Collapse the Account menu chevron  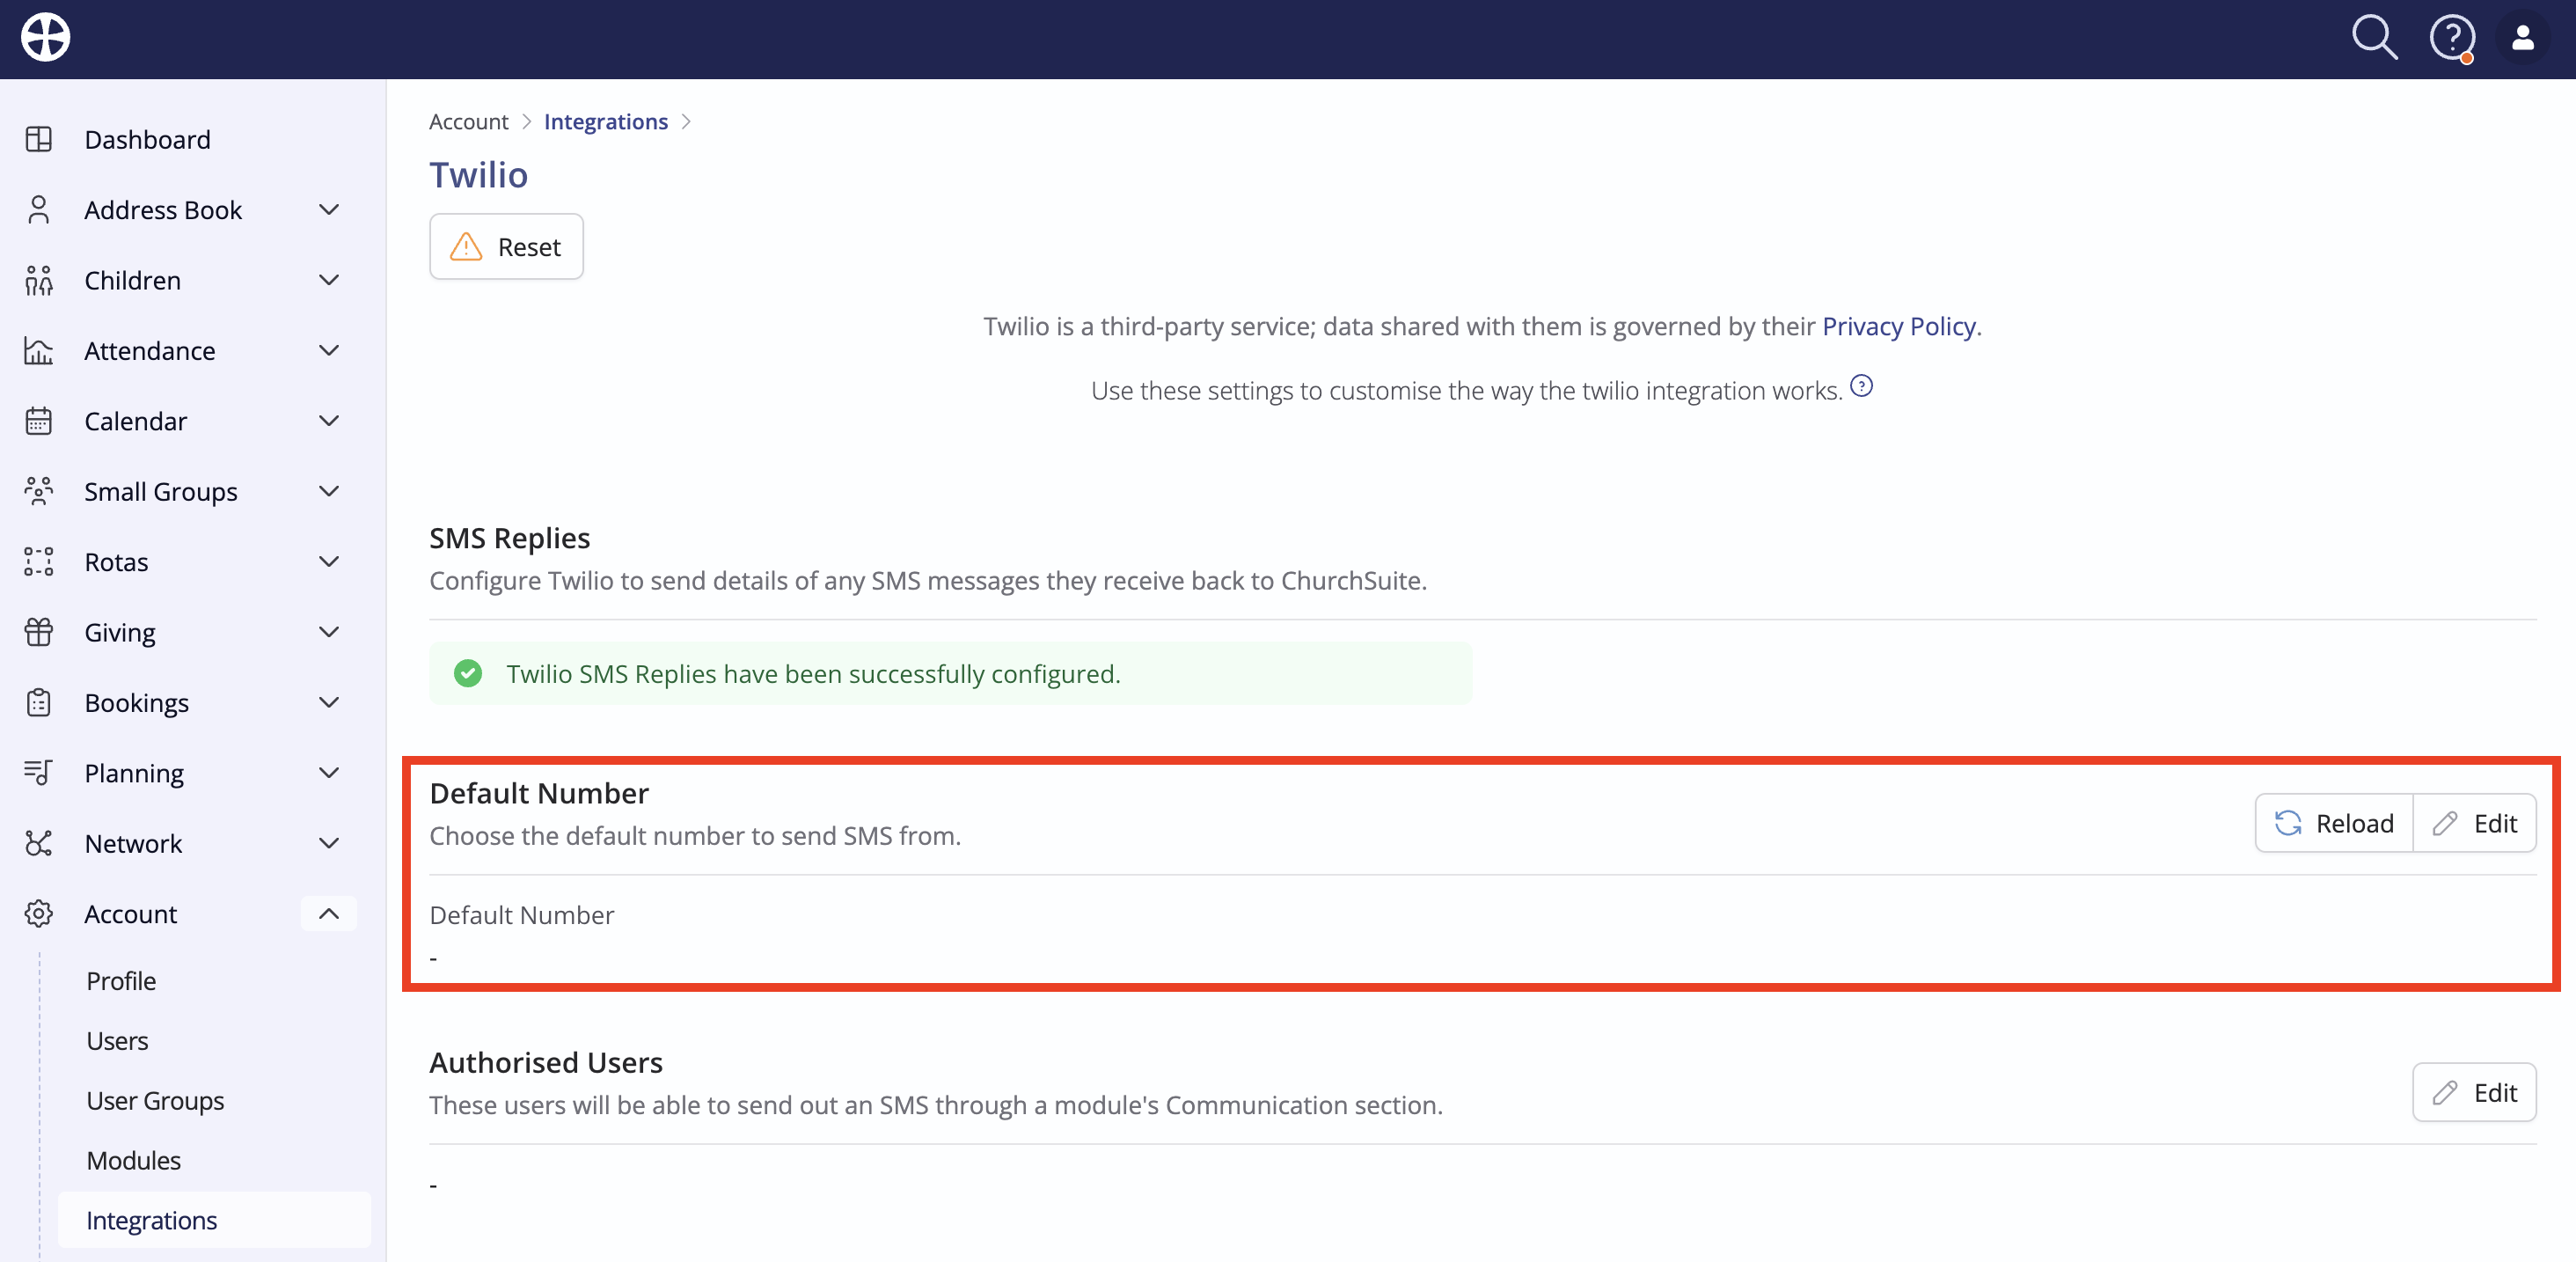pyautogui.click(x=329, y=914)
